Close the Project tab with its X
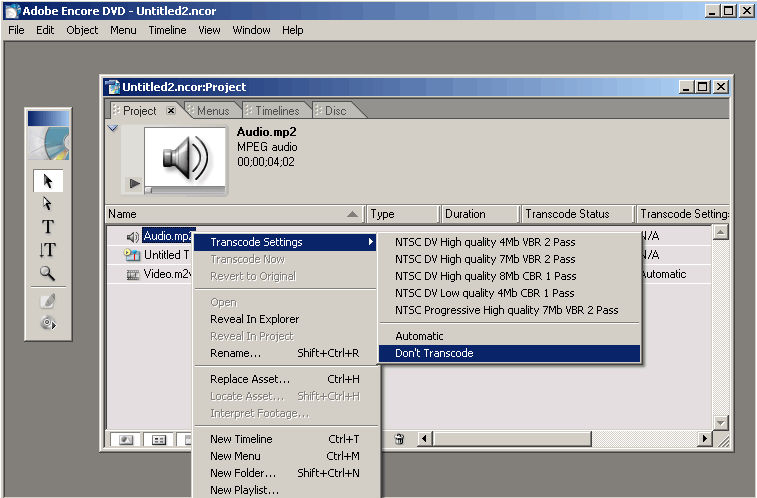Screen dimensions: 757x498 pyautogui.click(x=170, y=111)
